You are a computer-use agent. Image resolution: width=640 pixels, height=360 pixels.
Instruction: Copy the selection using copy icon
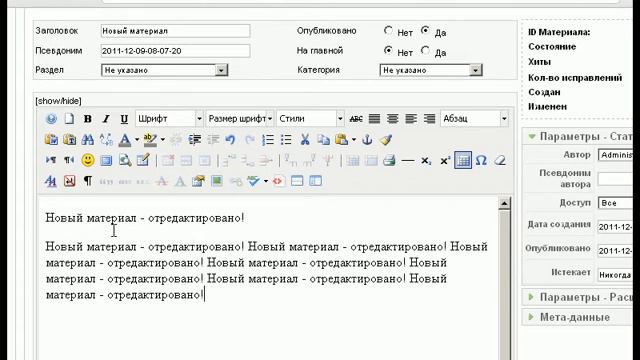(323, 140)
